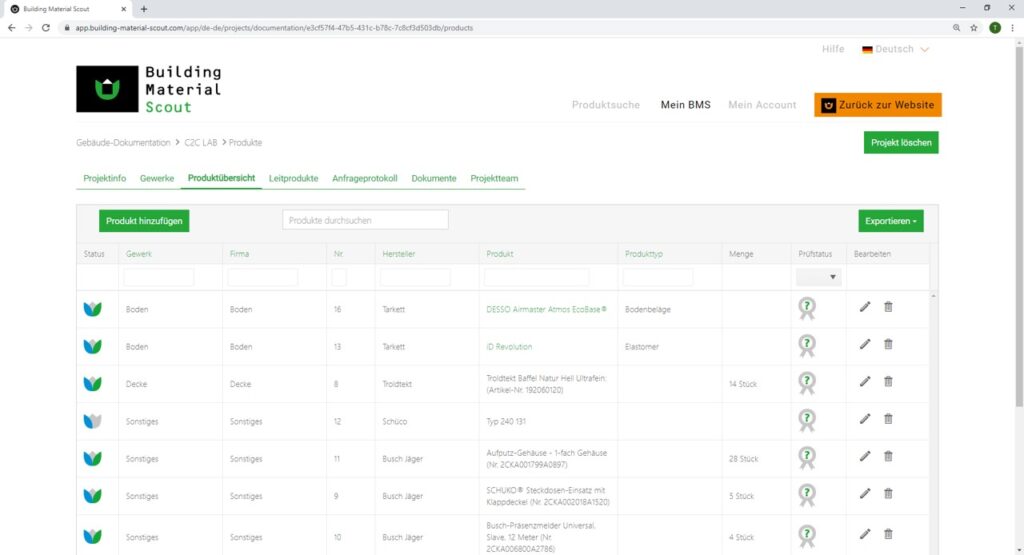Image resolution: width=1024 pixels, height=555 pixels.
Task: Sort table by Produkt column header
Action: click(x=500, y=254)
